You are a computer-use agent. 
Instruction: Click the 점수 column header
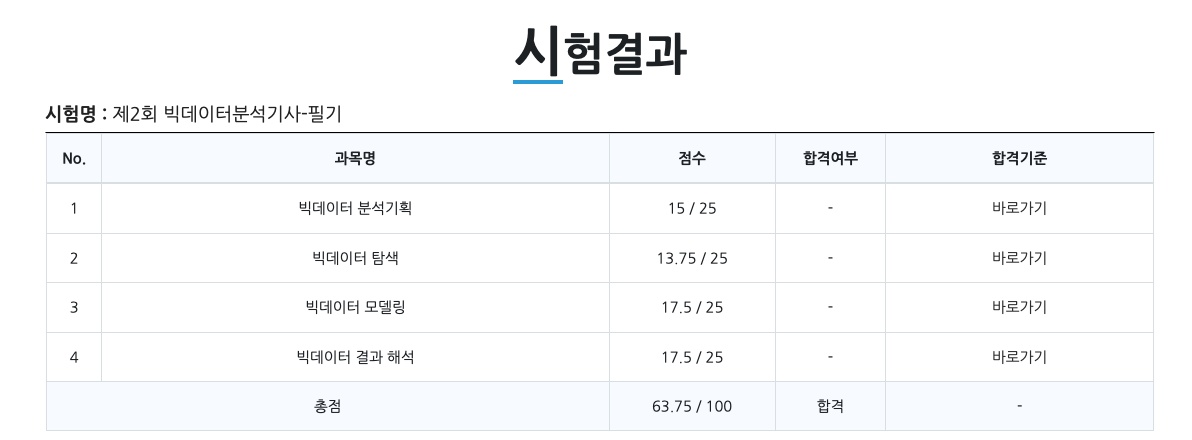[x=692, y=158]
